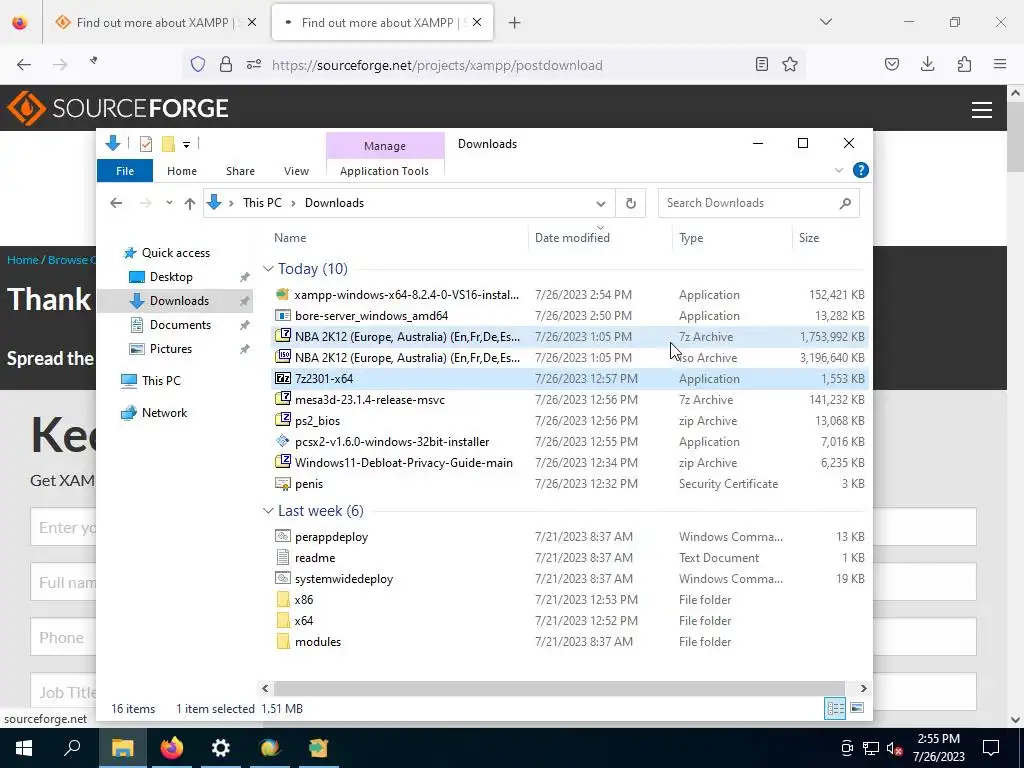The height and width of the screenshot is (768, 1024).
Task: Select the xampp-windows-x64 installer file
Action: pos(569,295)
